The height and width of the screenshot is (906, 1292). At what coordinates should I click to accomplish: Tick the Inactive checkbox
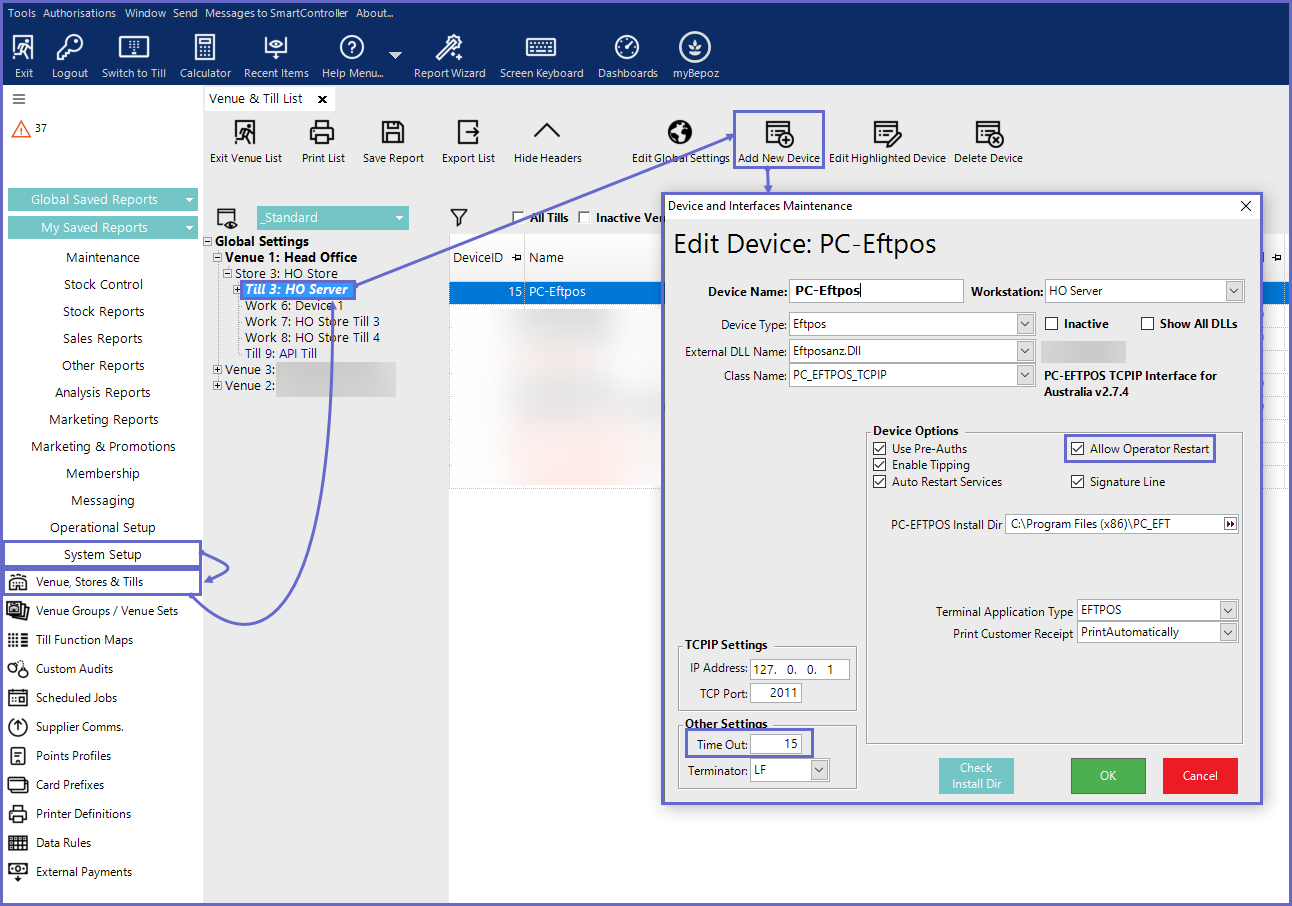click(x=1052, y=324)
